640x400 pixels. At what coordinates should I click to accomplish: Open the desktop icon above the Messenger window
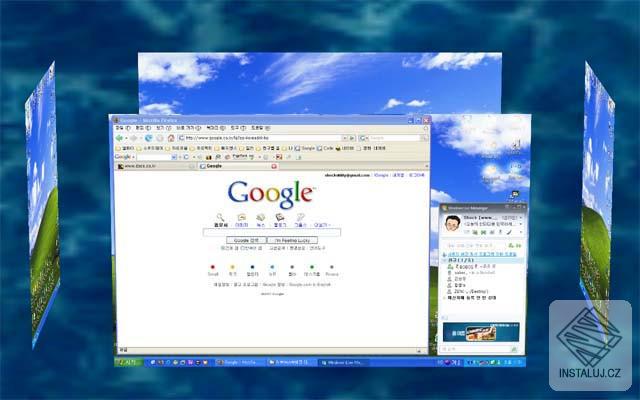tap(514, 195)
